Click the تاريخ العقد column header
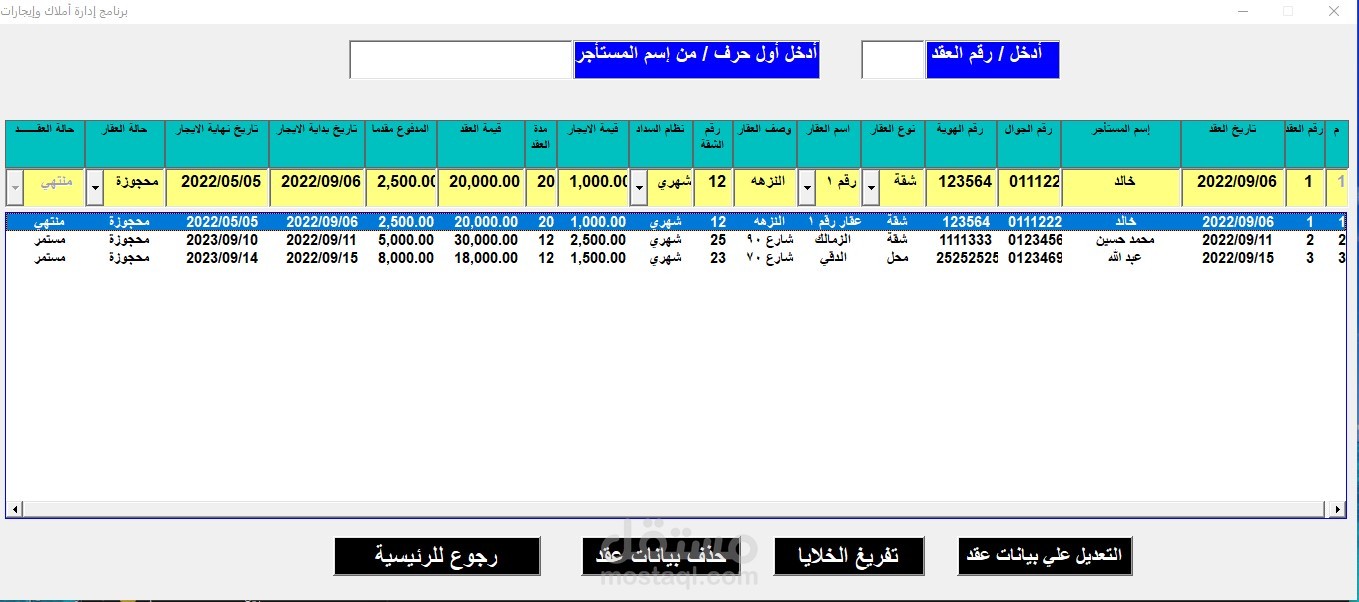Image resolution: width=1359 pixels, height=602 pixels. (x=1233, y=144)
